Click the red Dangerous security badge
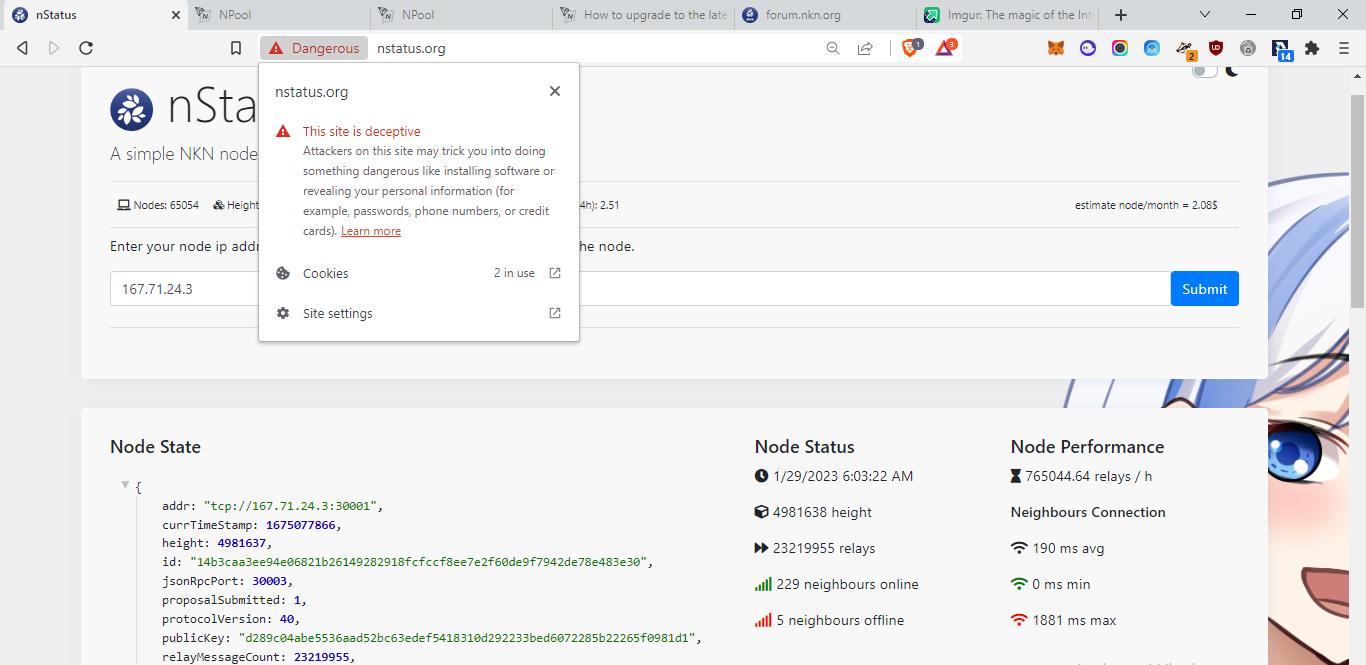 tap(314, 48)
